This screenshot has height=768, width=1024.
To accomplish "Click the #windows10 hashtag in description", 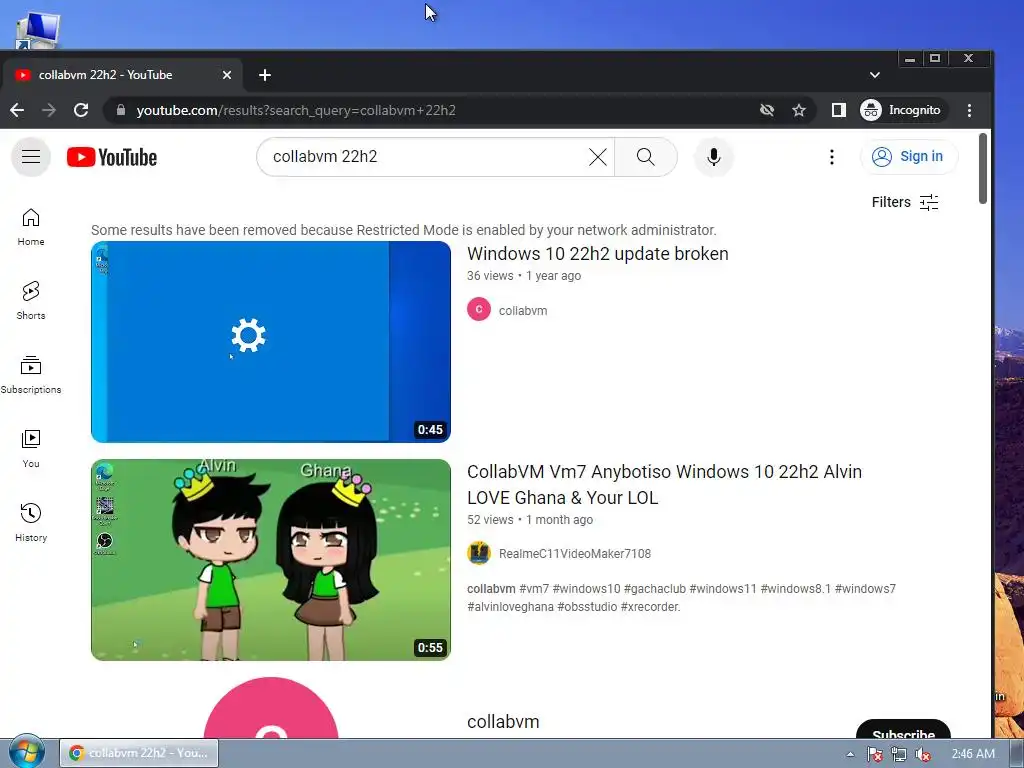I will click(586, 589).
